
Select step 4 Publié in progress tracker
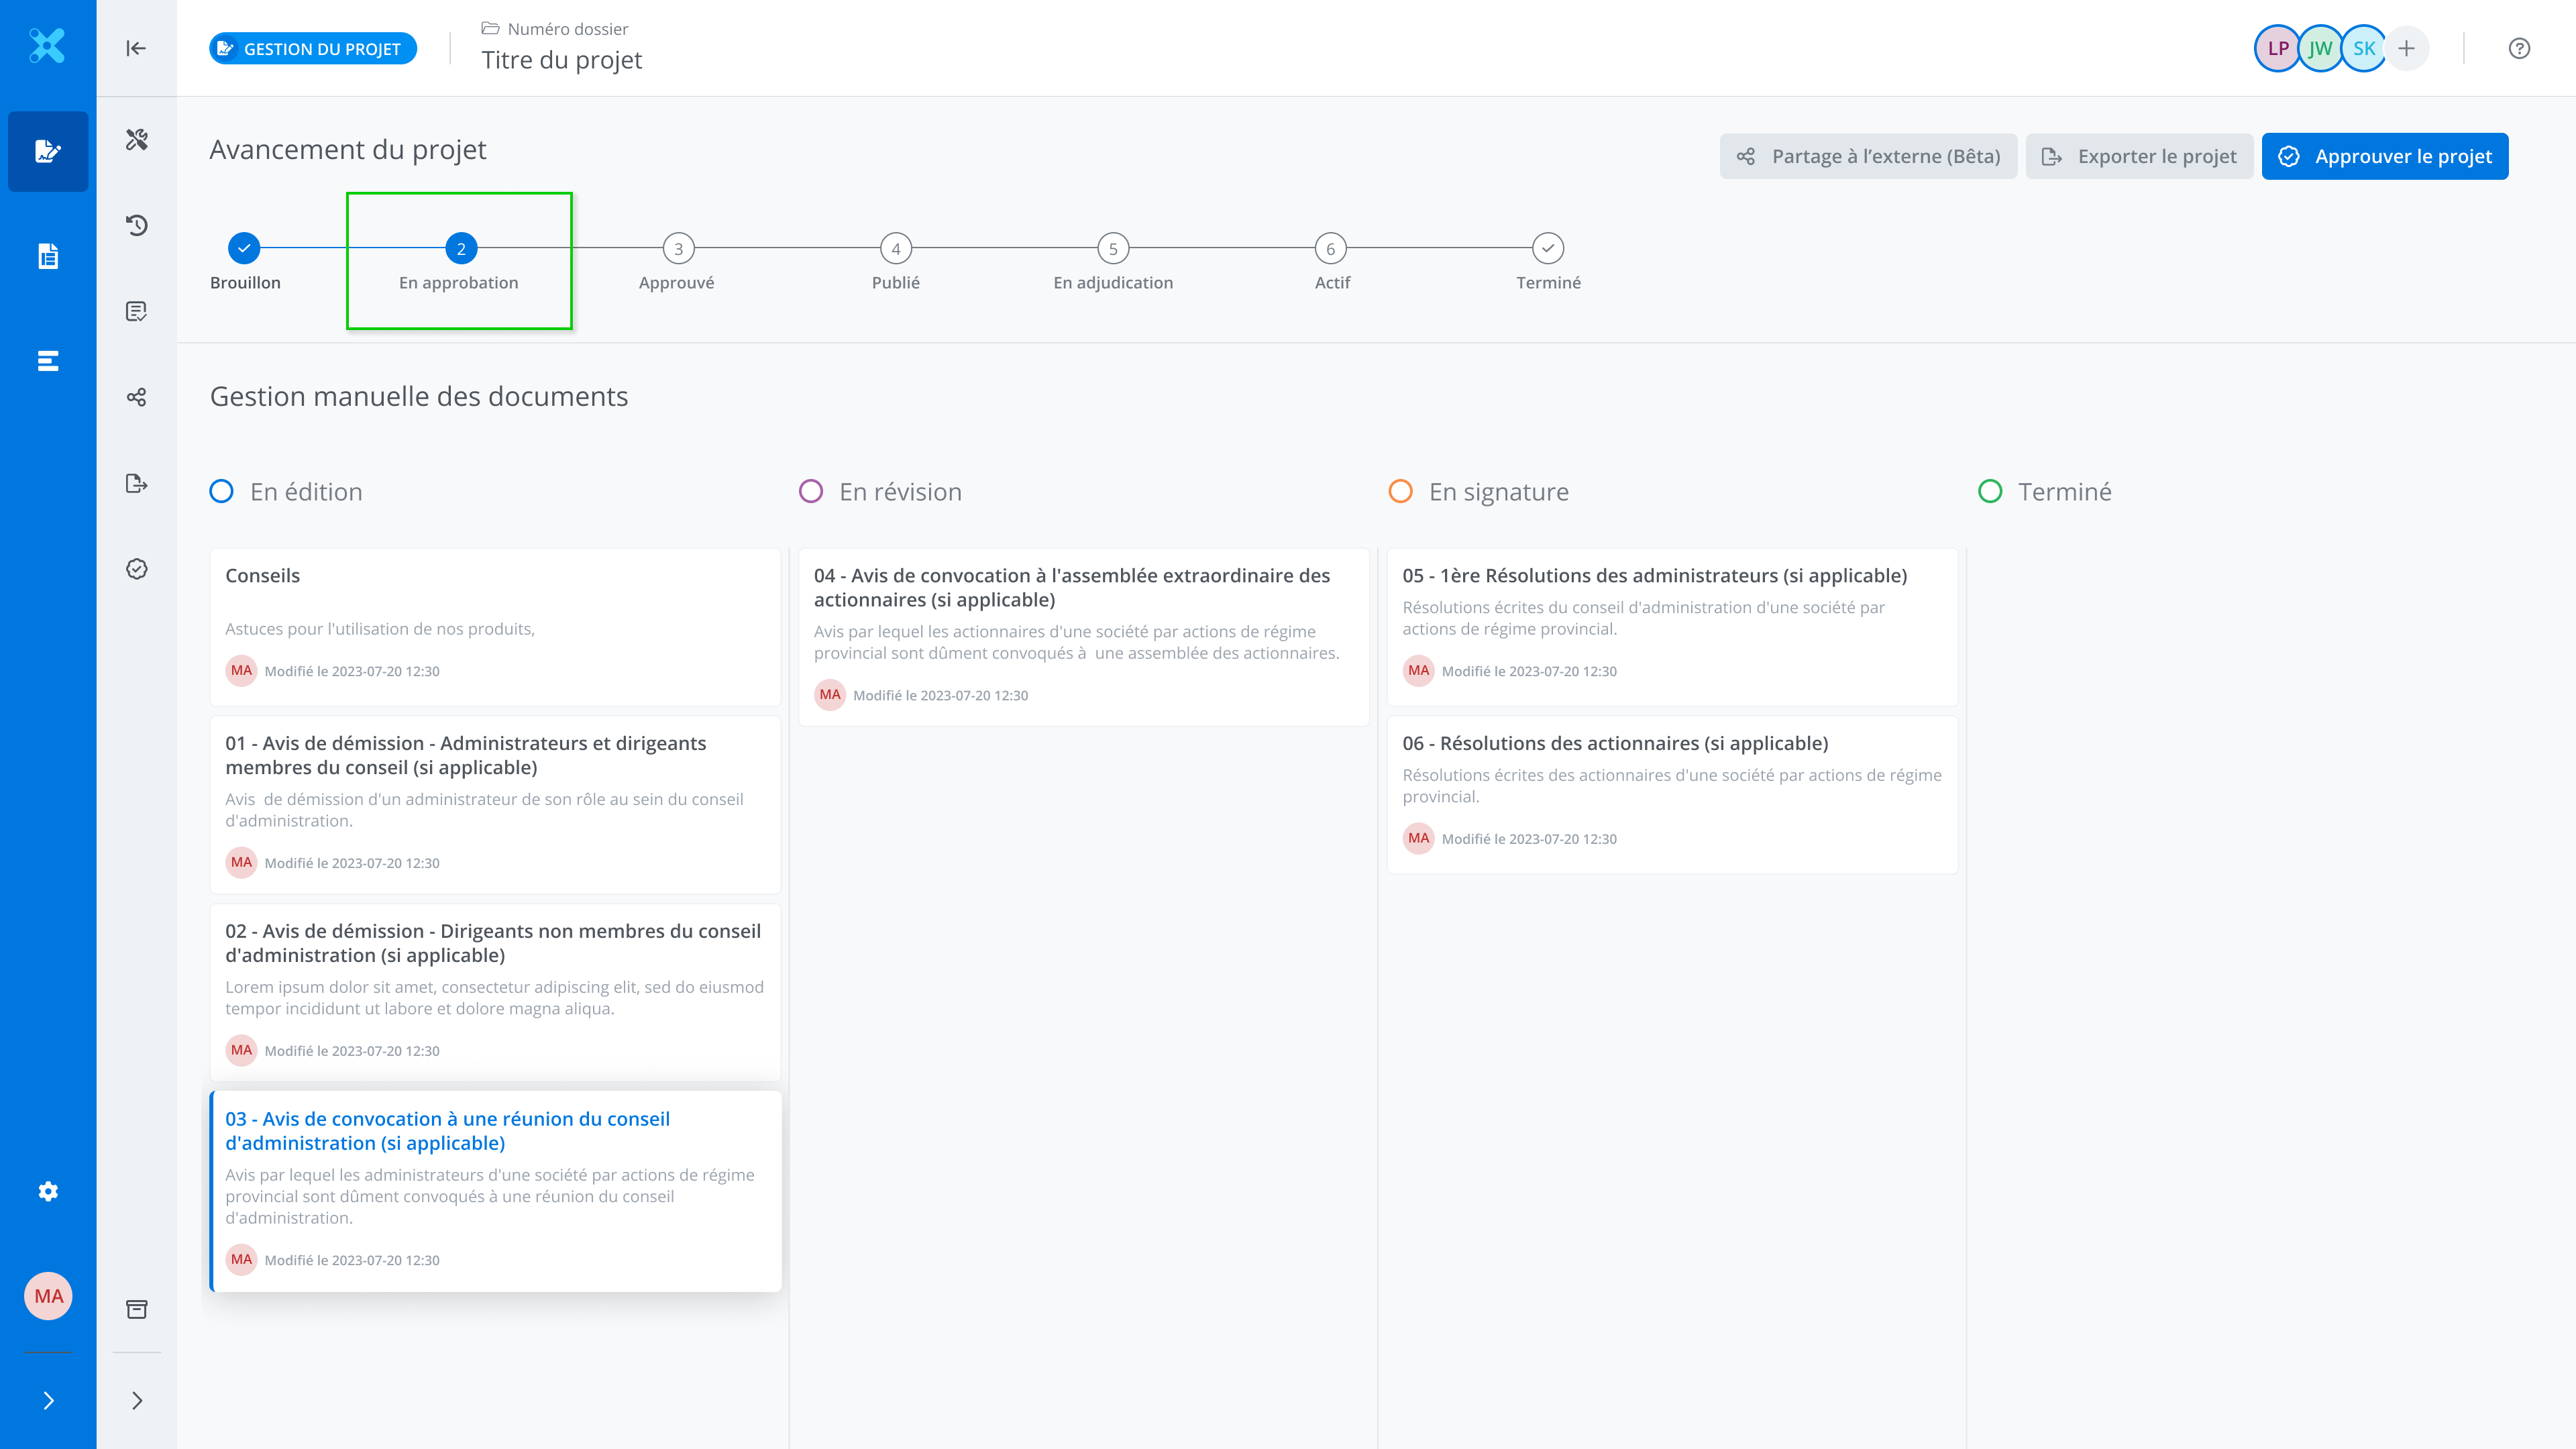tap(895, 249)
